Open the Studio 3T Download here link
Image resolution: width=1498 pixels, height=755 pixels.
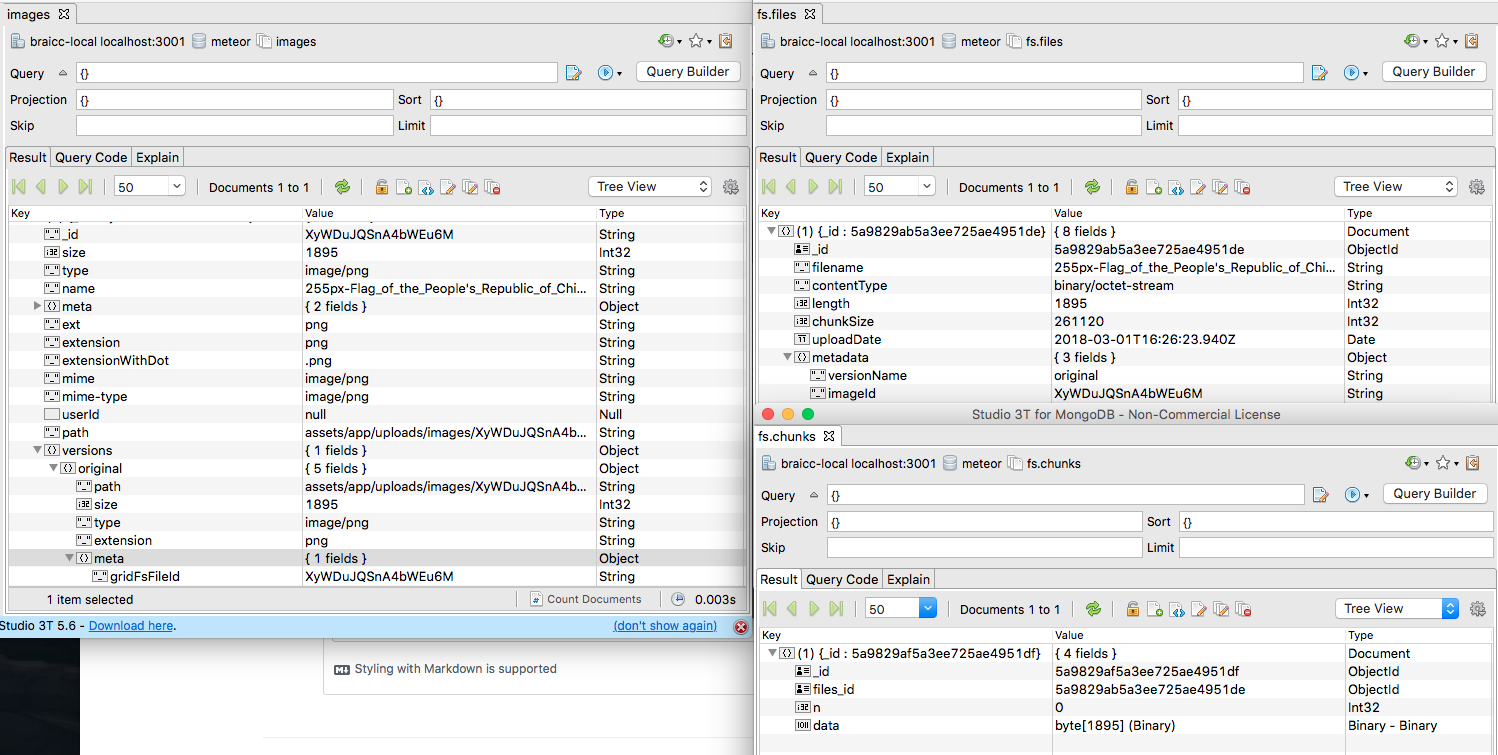click(131, 627)
